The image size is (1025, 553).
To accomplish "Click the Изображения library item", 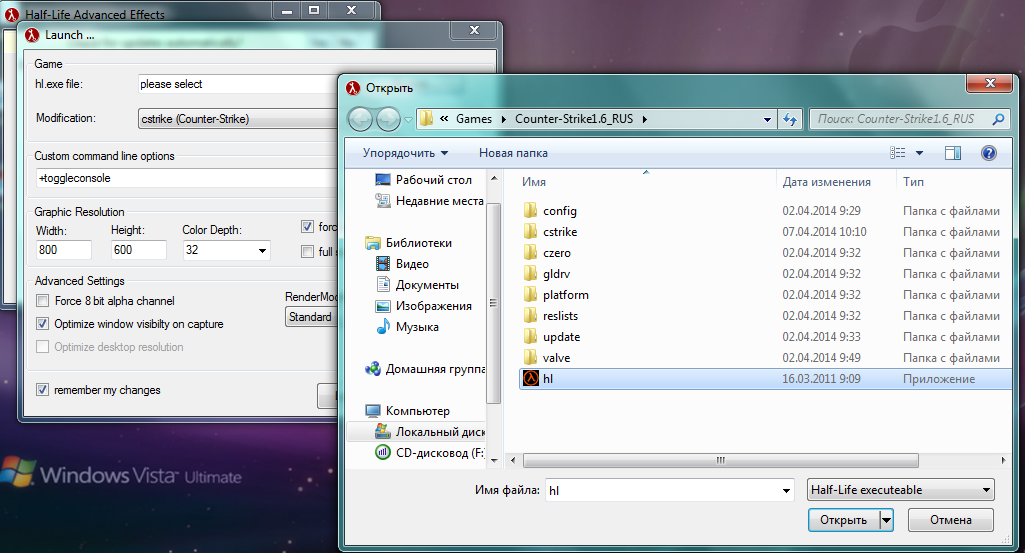I will tap(433, 305).
